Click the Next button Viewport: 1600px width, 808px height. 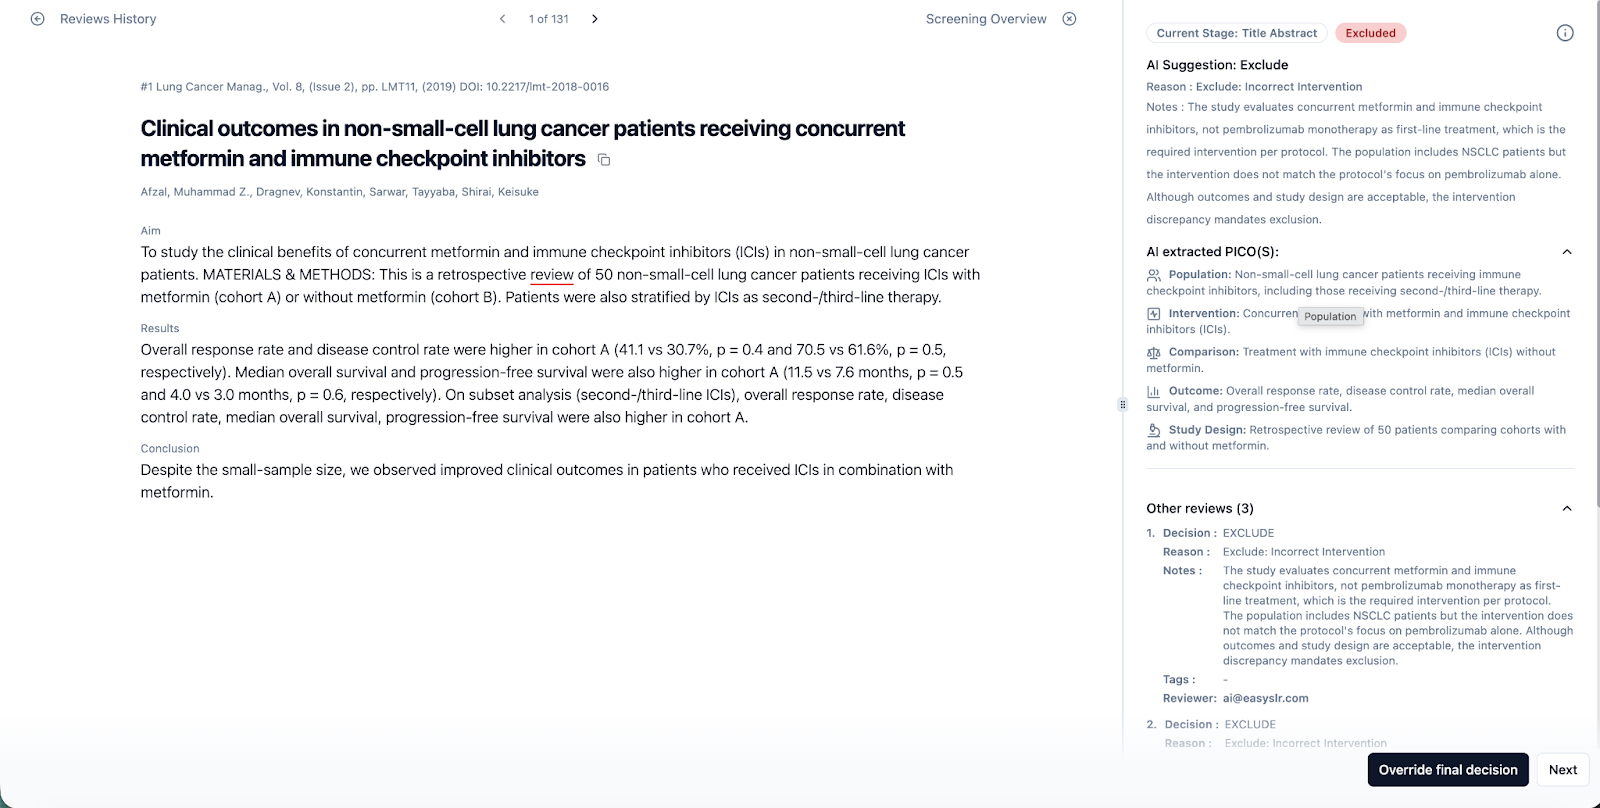(x=1562, y=770)
